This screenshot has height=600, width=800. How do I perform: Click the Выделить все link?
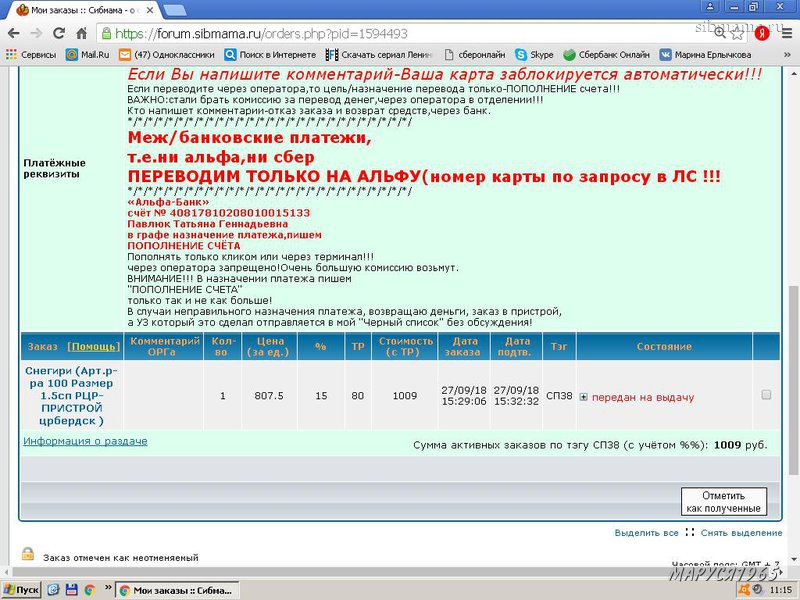pyautogui.click(x=646, y=533)
